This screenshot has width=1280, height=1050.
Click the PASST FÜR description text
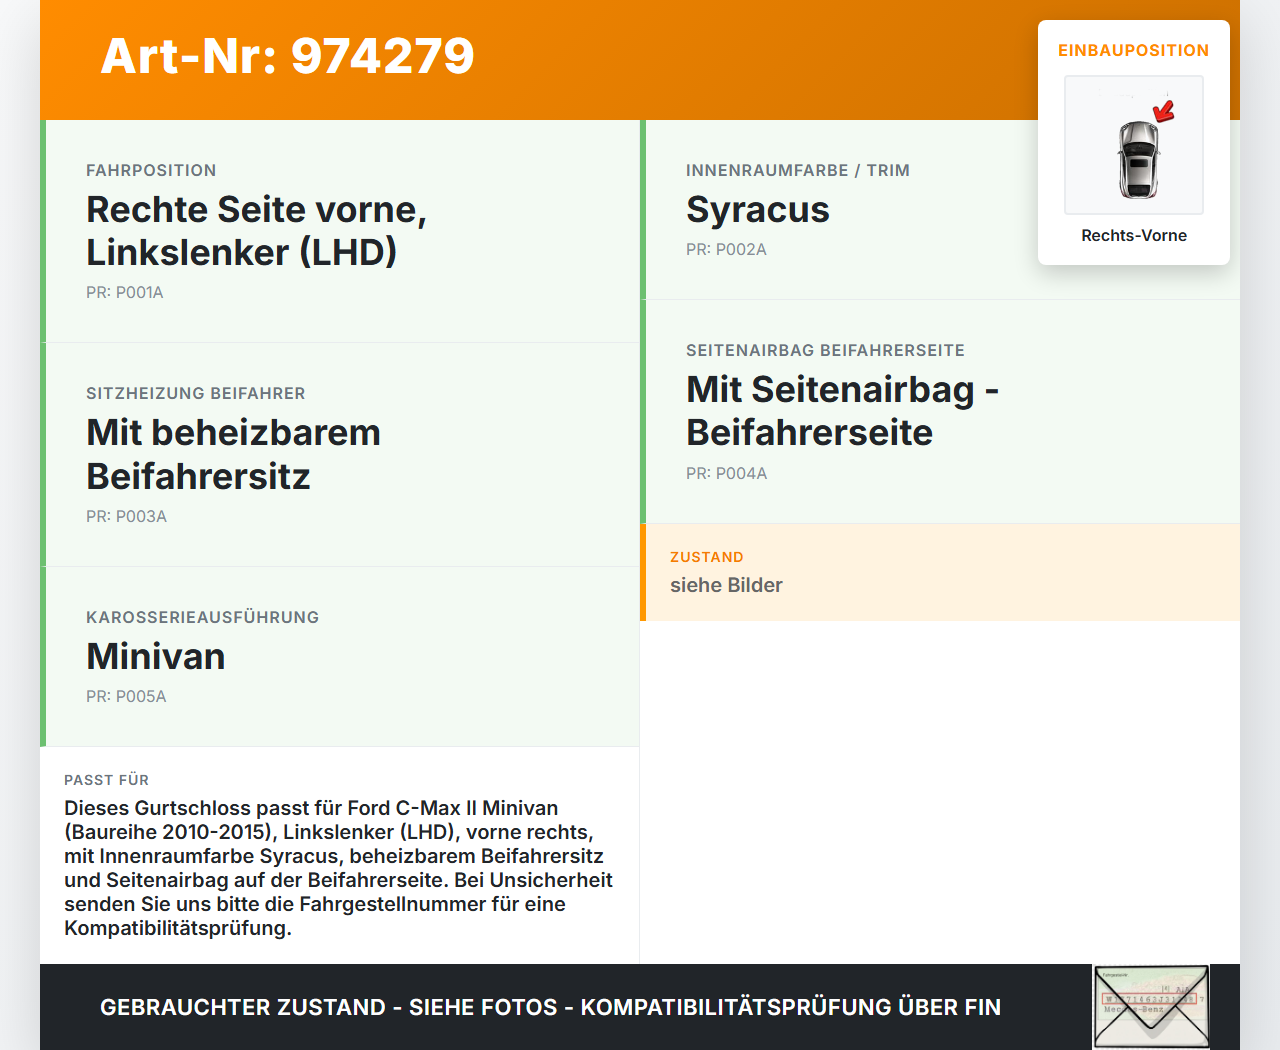[x=338, y=867]
